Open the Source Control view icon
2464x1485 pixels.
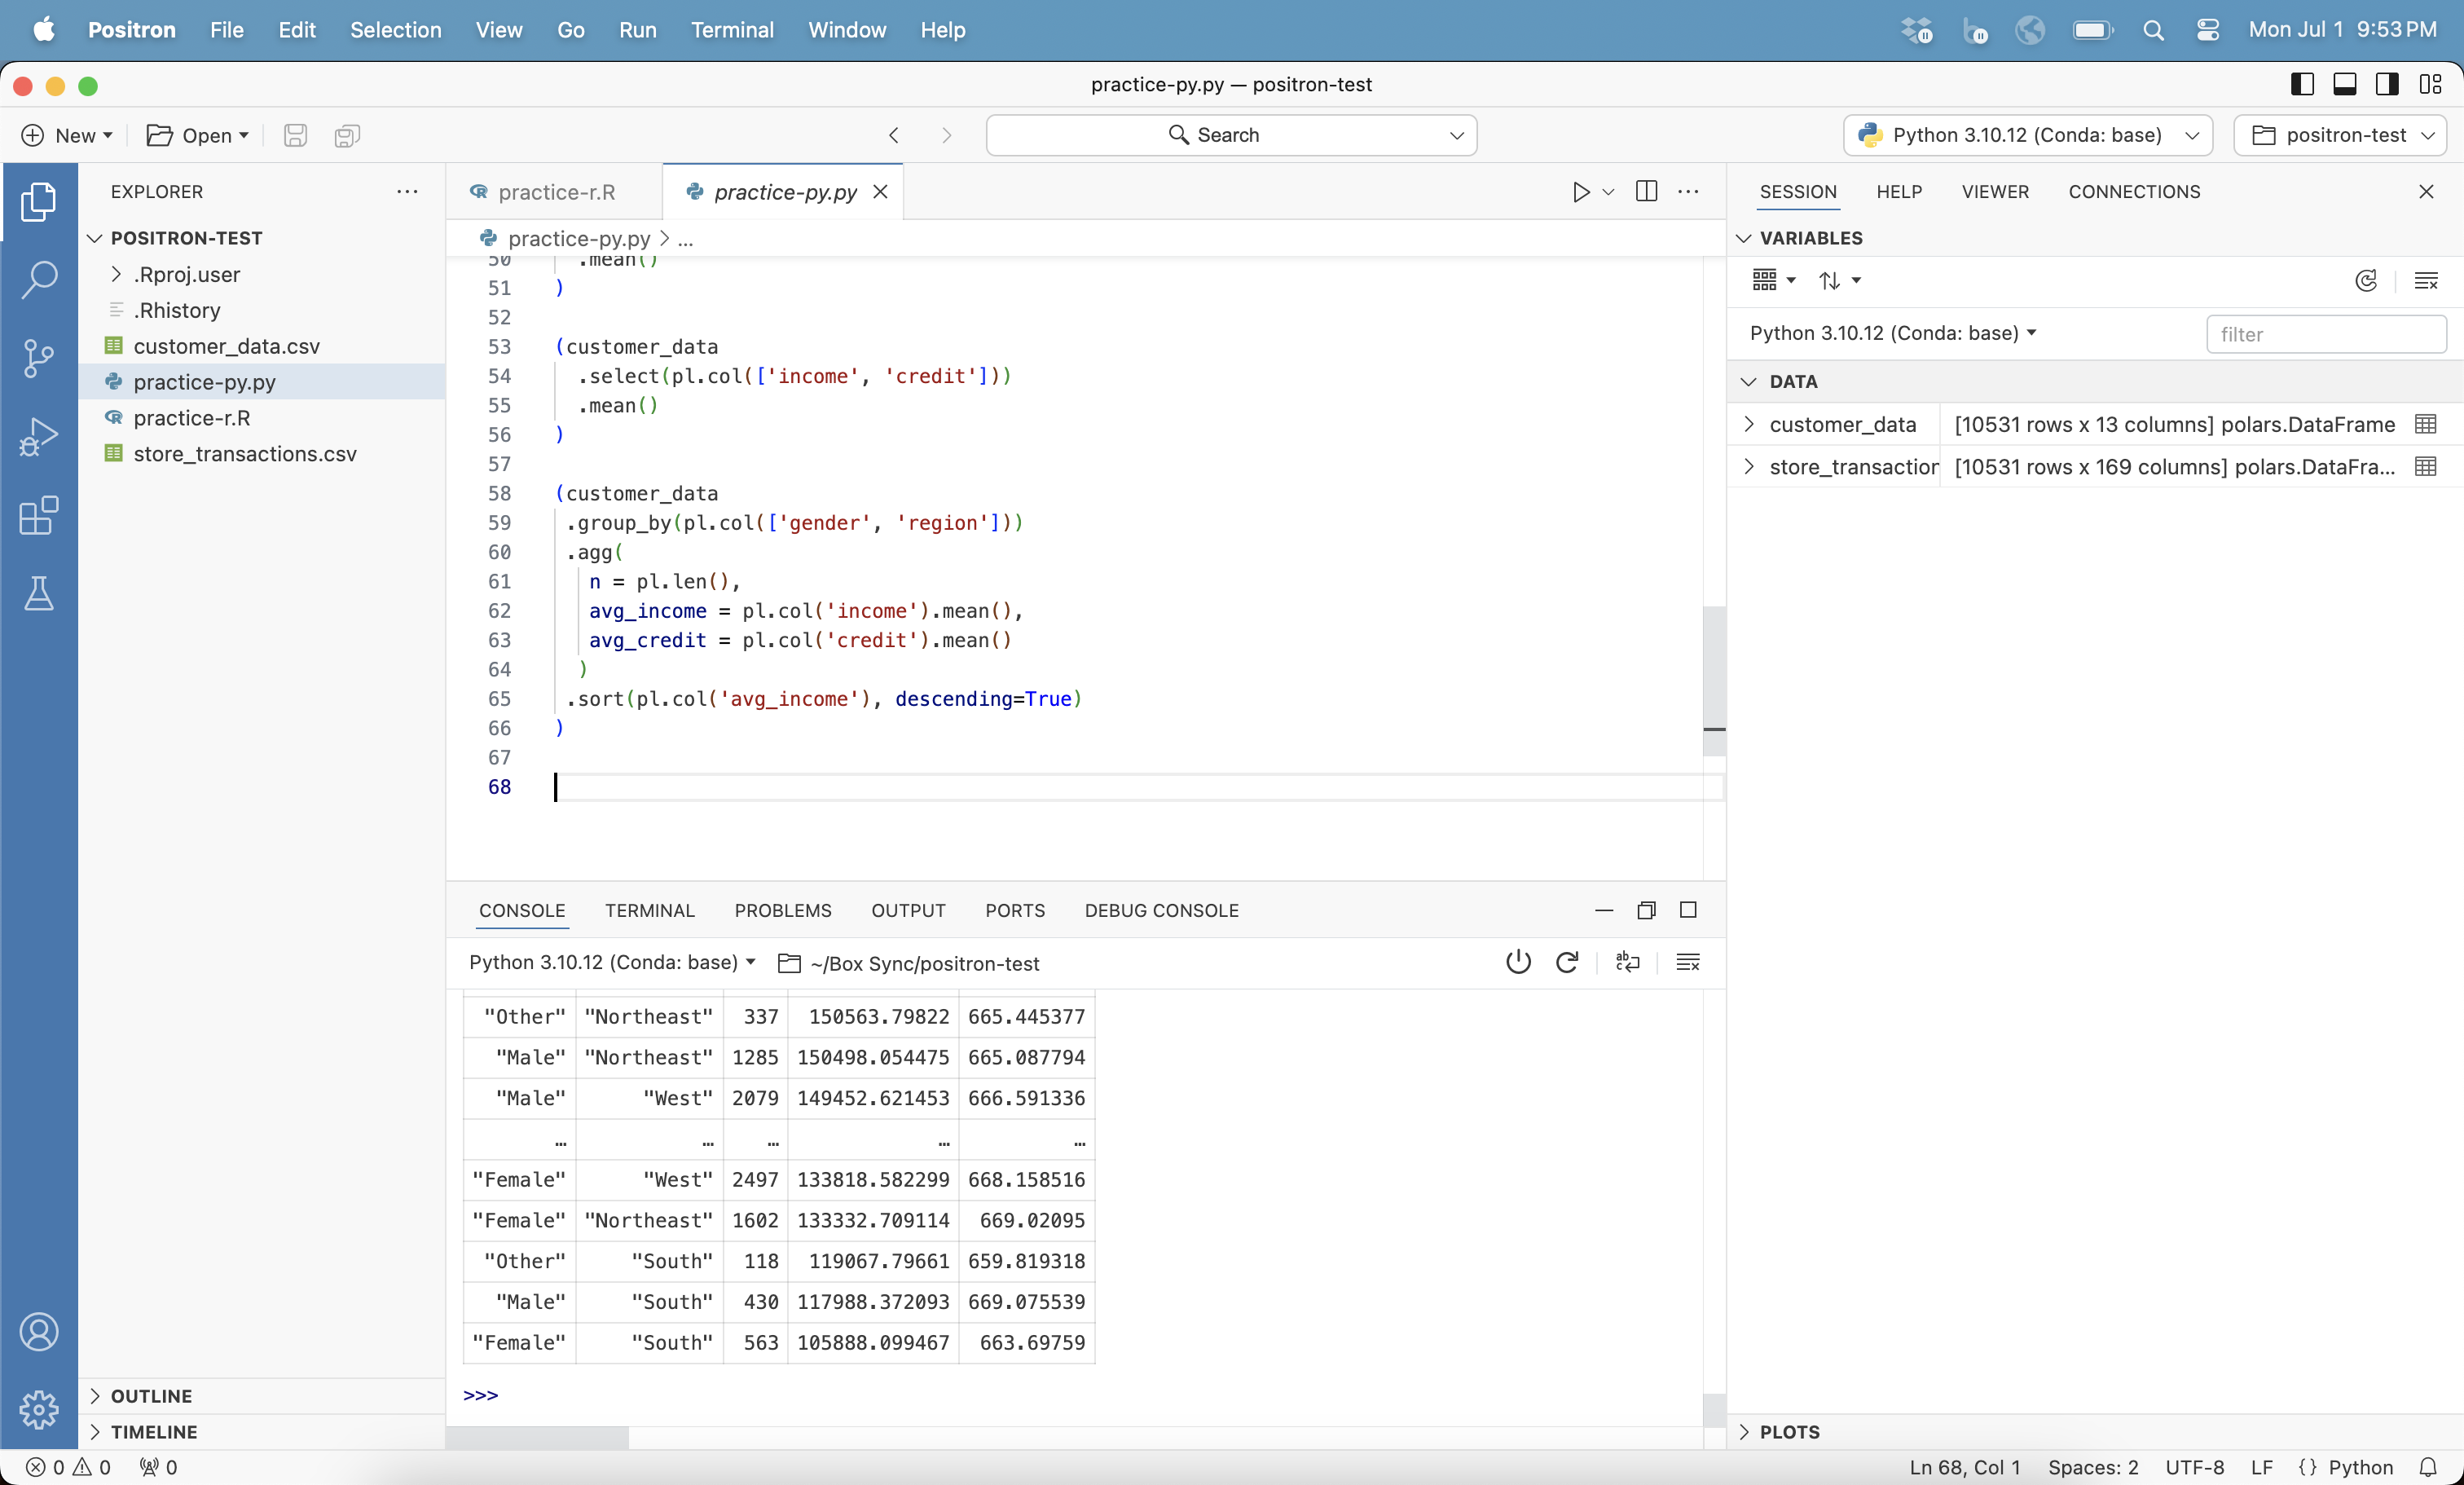pyautogui.click(x=38, y=357)
